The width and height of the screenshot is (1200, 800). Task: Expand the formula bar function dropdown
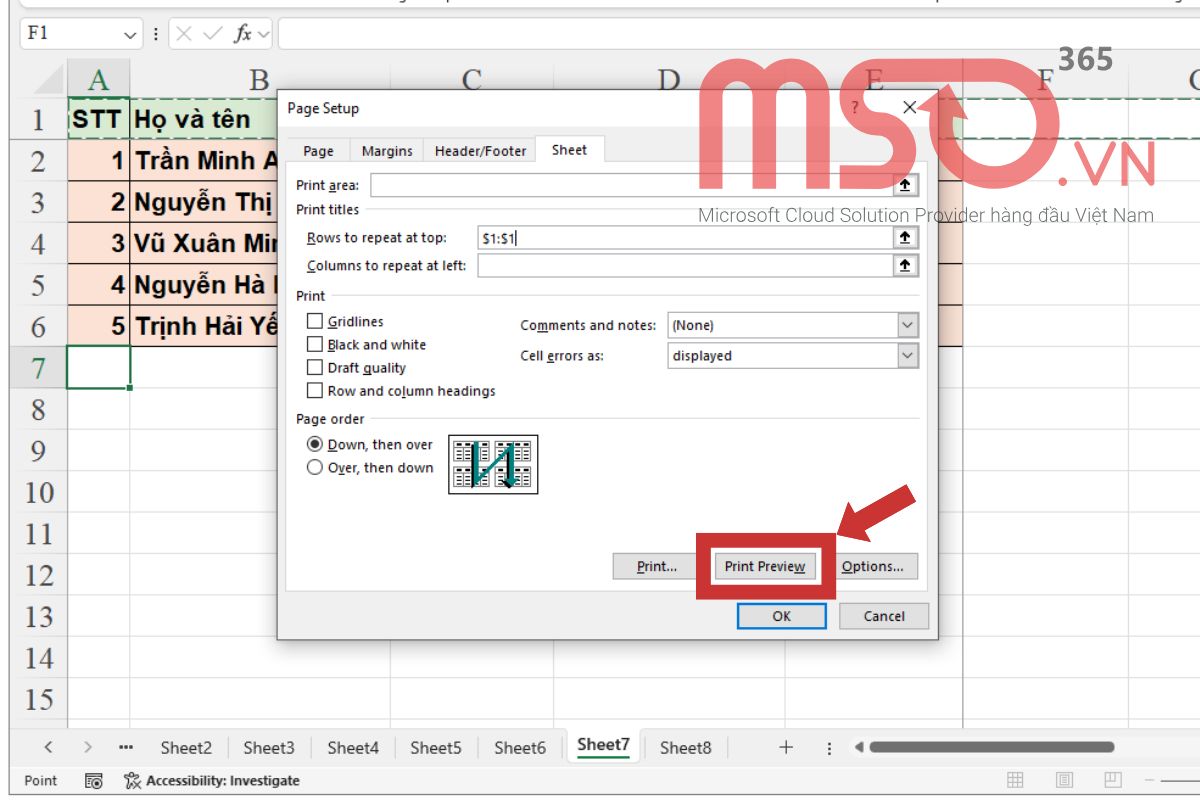click(x=264, y=34)
